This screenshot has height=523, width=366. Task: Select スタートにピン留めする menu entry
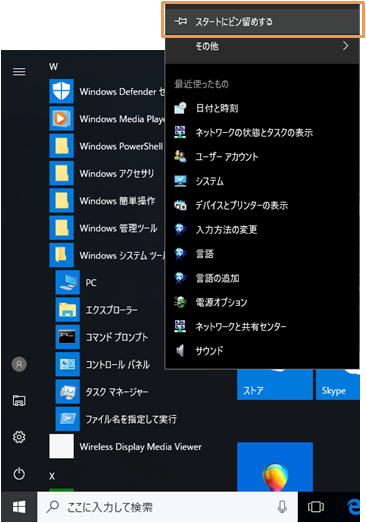point(263,21)
